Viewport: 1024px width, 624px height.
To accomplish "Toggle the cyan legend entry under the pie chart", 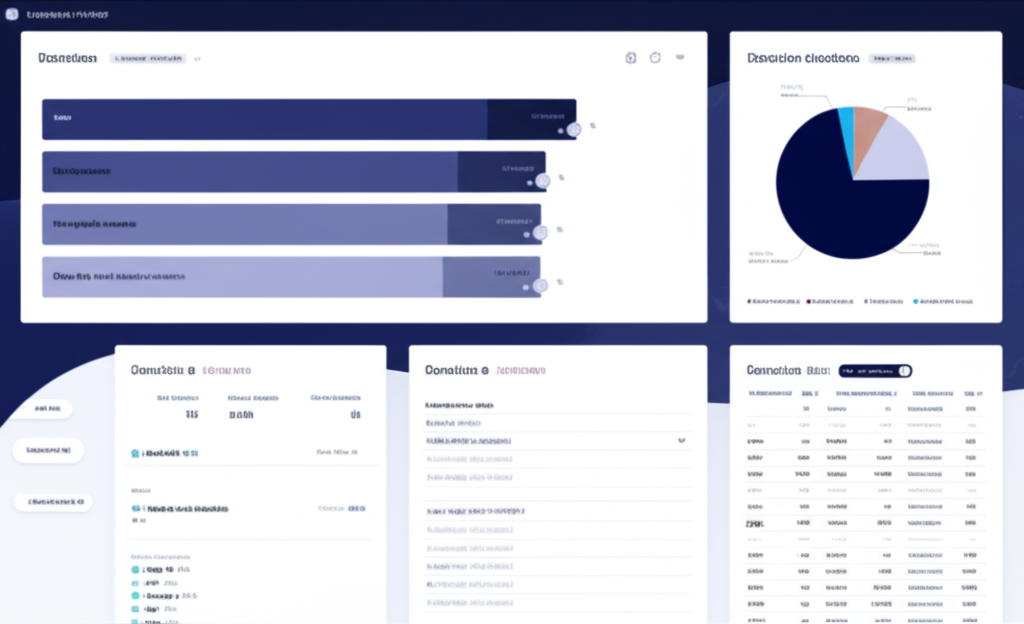I will pos(916,300).
